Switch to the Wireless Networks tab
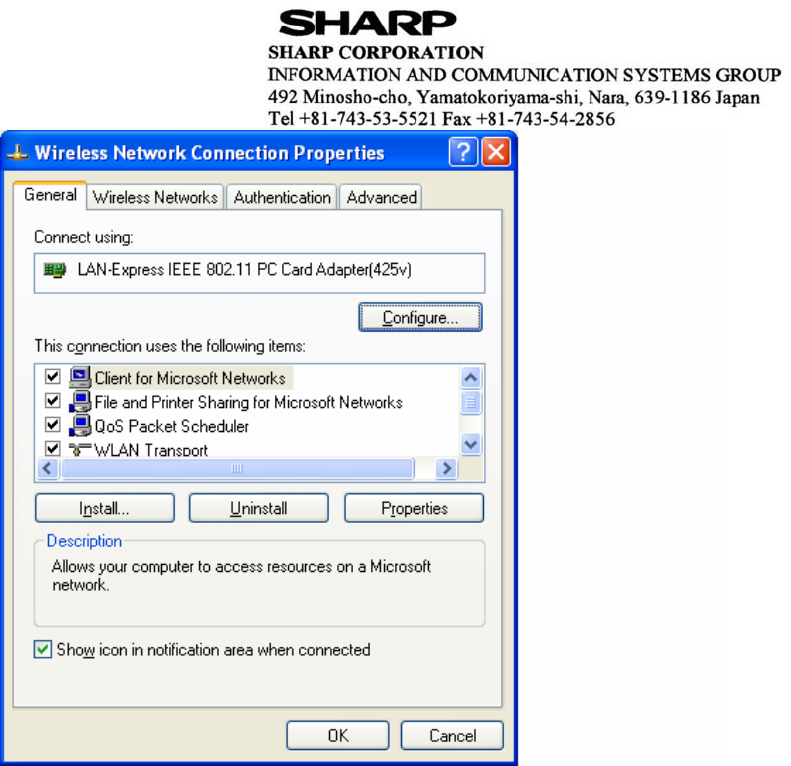This screenshot has height=766, width=791. point(155,197)
